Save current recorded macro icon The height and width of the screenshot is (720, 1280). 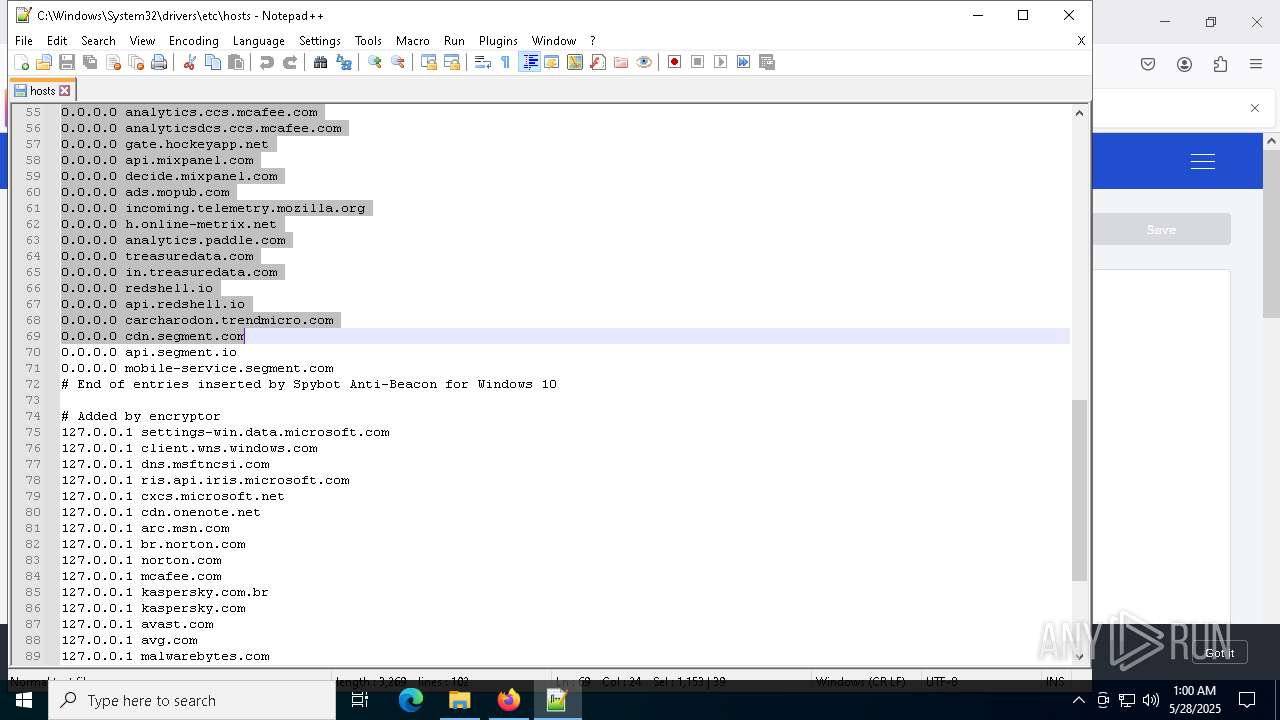pyautogui.click(x=767, y=62)
